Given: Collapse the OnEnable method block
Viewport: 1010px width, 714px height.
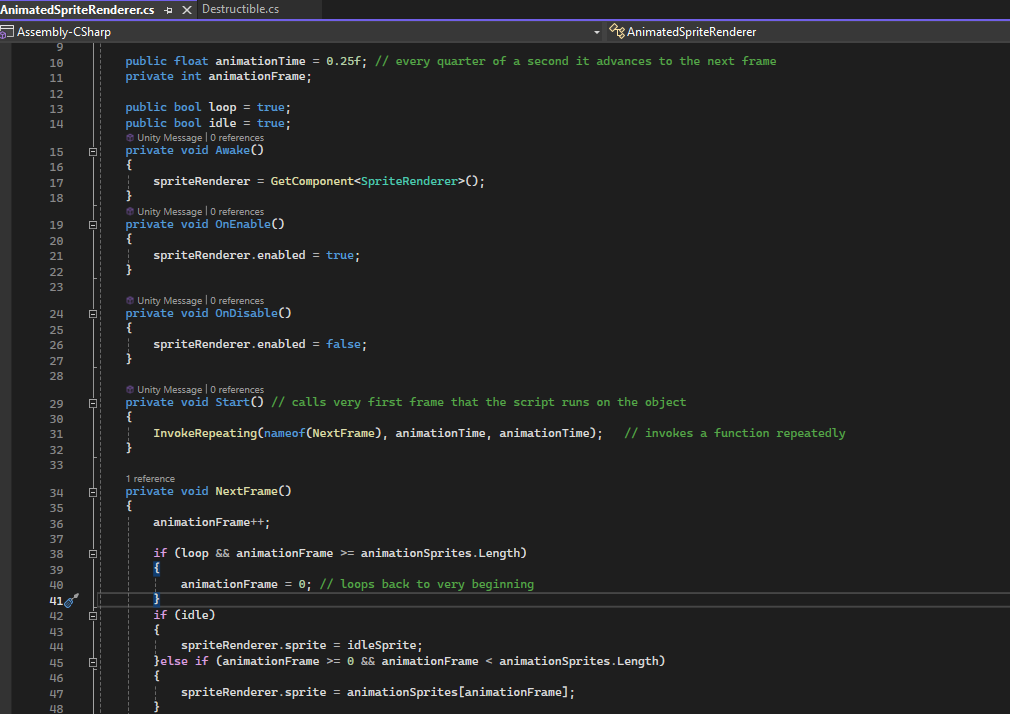Looking at the screenshot, I should pos(93,225).
